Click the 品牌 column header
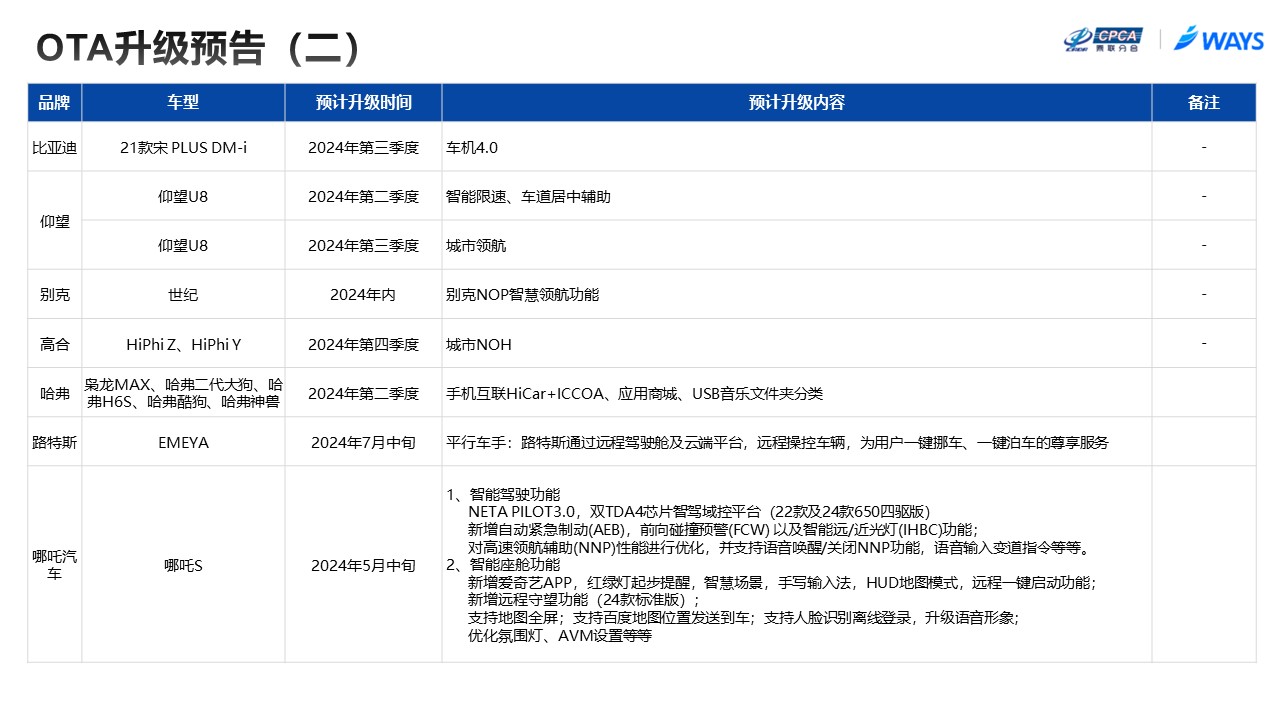 click(x=54, y=102)
